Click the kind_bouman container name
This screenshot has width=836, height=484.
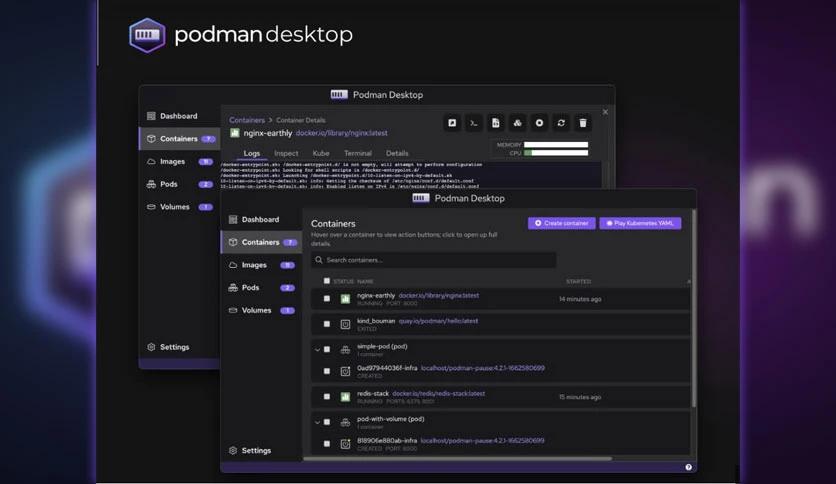click(376, 321)
